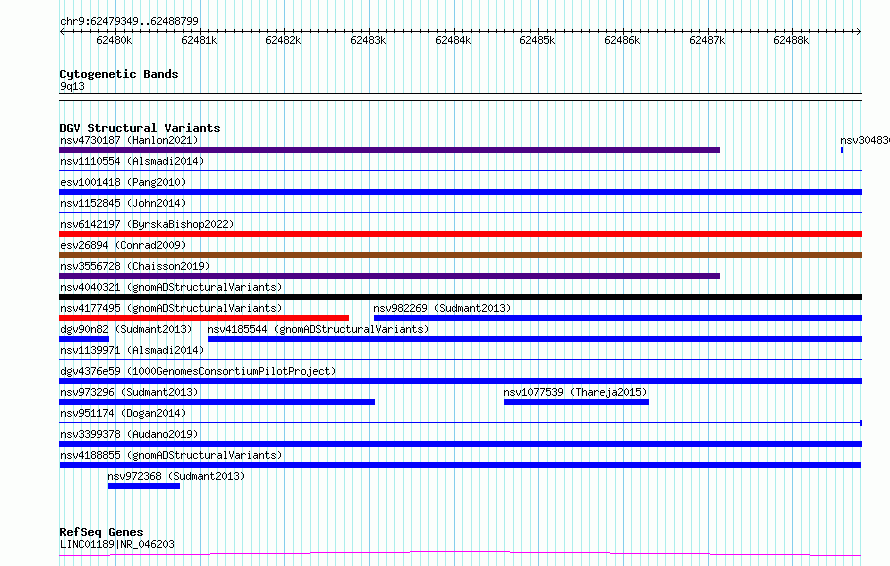Collapse the Cytogenetic Bands track title

coord(119,74)
